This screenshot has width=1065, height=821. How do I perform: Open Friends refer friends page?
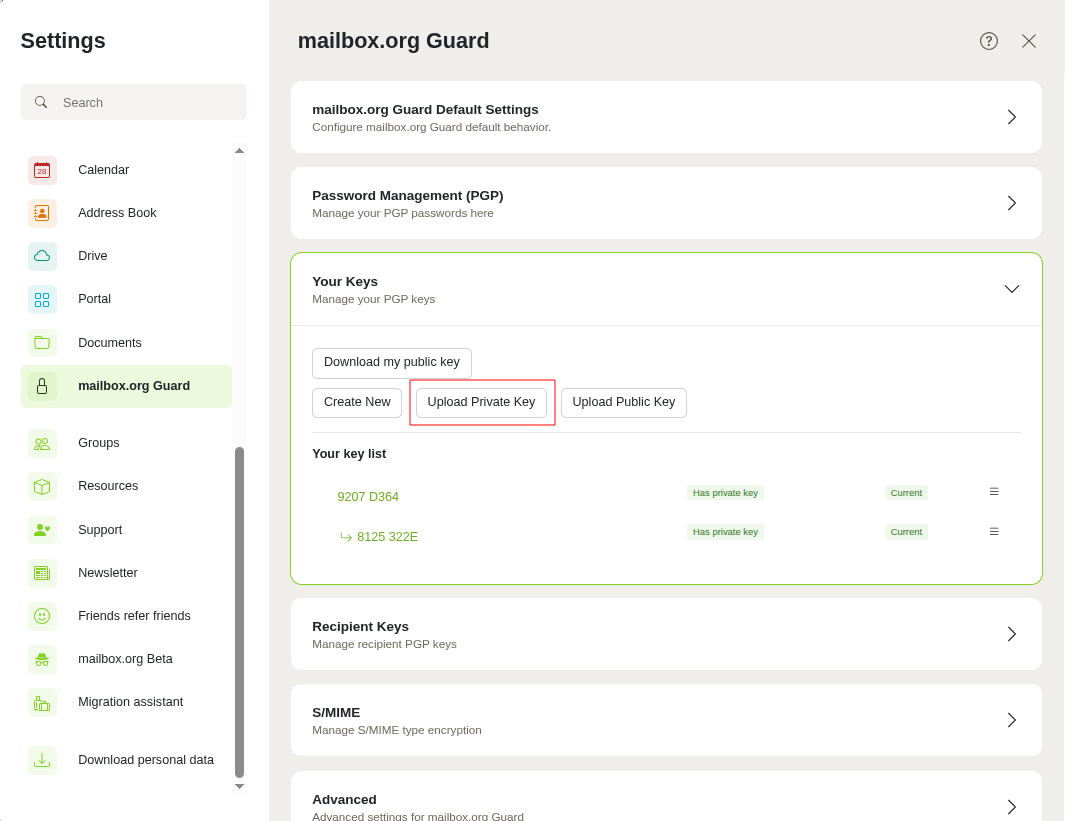(126, 616)
